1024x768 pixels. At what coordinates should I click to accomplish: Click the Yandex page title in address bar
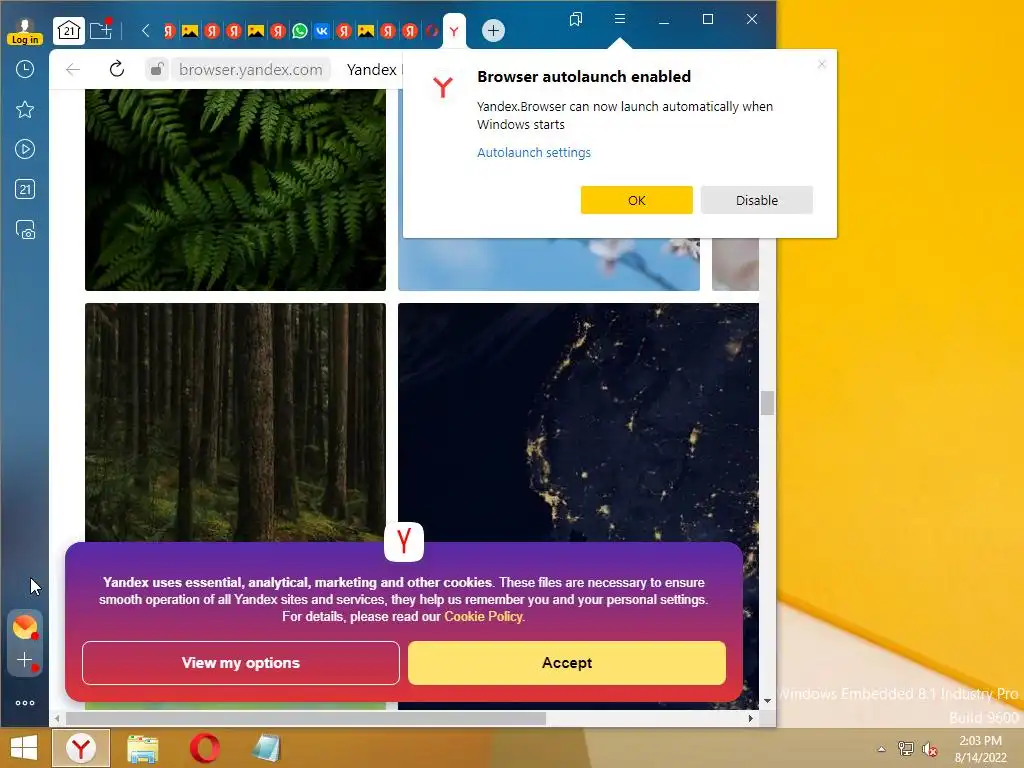tap(372, 69)
